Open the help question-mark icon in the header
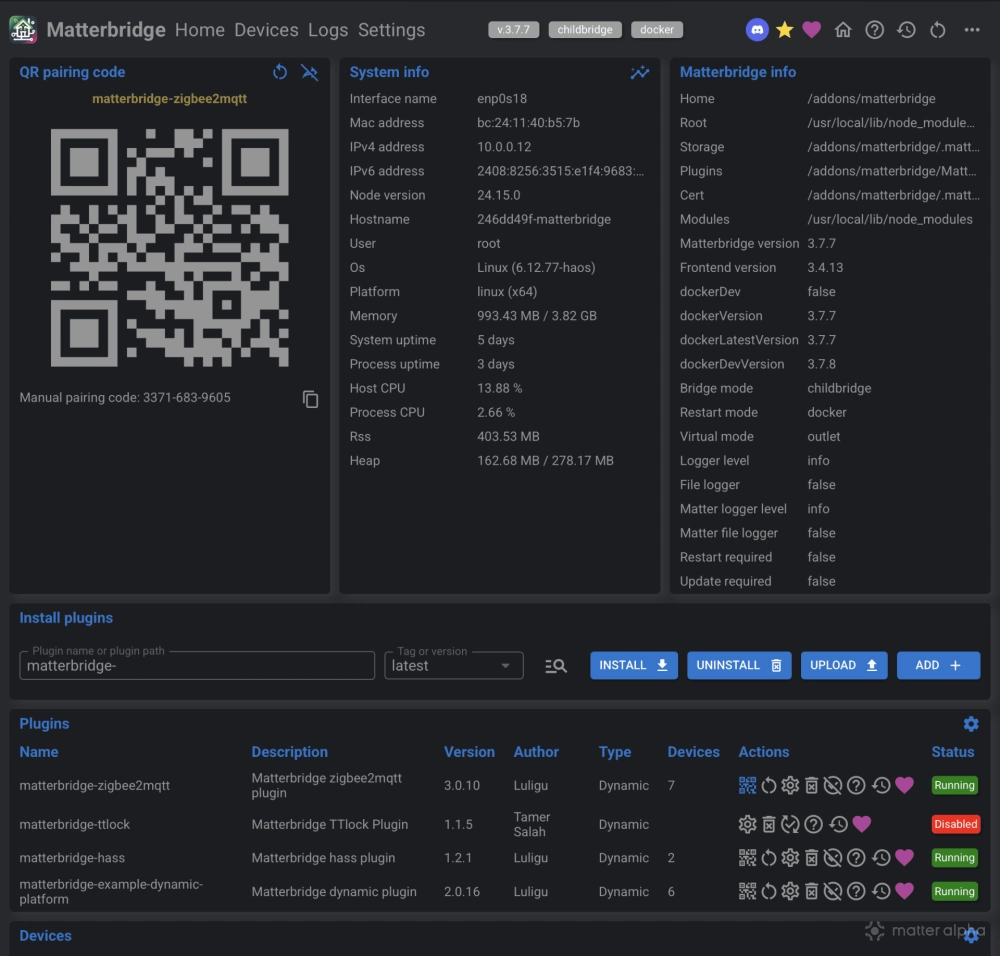 click(874, 30)
